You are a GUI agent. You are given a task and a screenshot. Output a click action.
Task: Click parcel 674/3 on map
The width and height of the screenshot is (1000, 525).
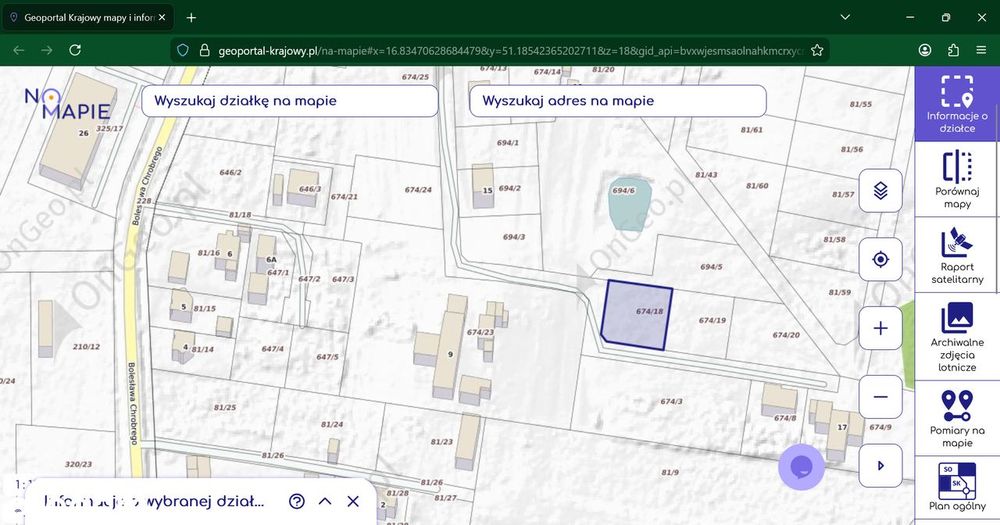pyautogui.click(x=671, y=402)
